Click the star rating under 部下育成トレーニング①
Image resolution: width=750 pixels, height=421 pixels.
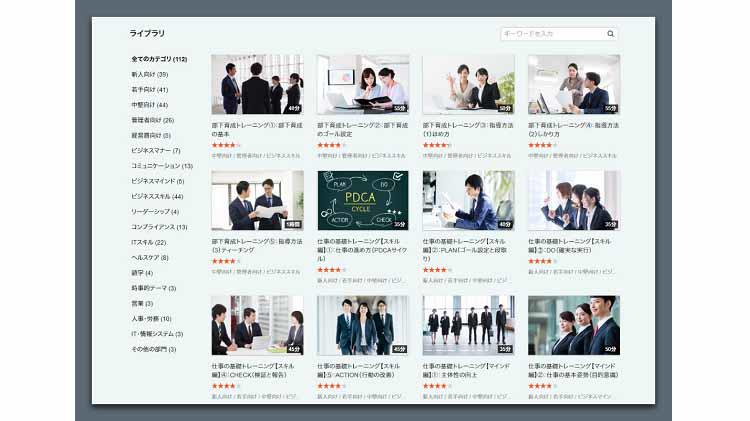pyautogui.click(x=225, y=146)
